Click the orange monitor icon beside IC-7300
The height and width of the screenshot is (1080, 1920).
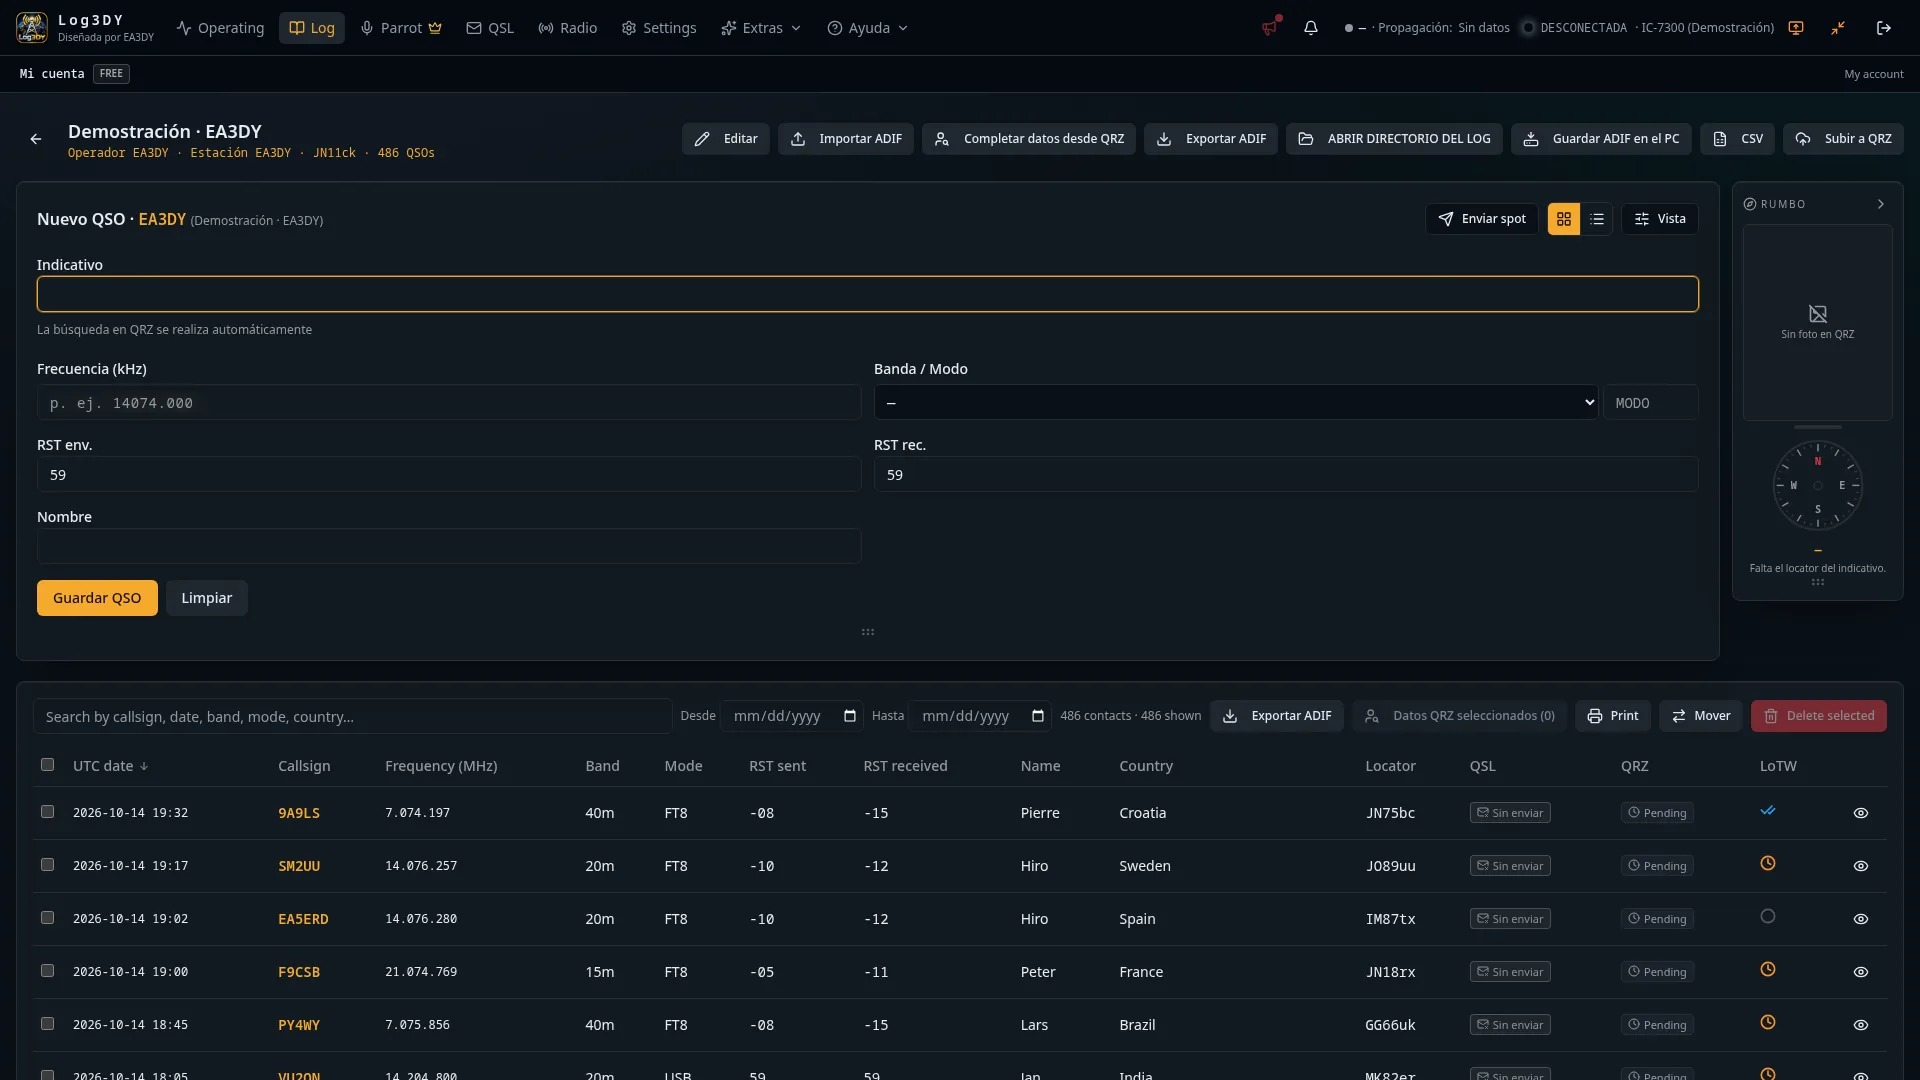coord(1796,28)
